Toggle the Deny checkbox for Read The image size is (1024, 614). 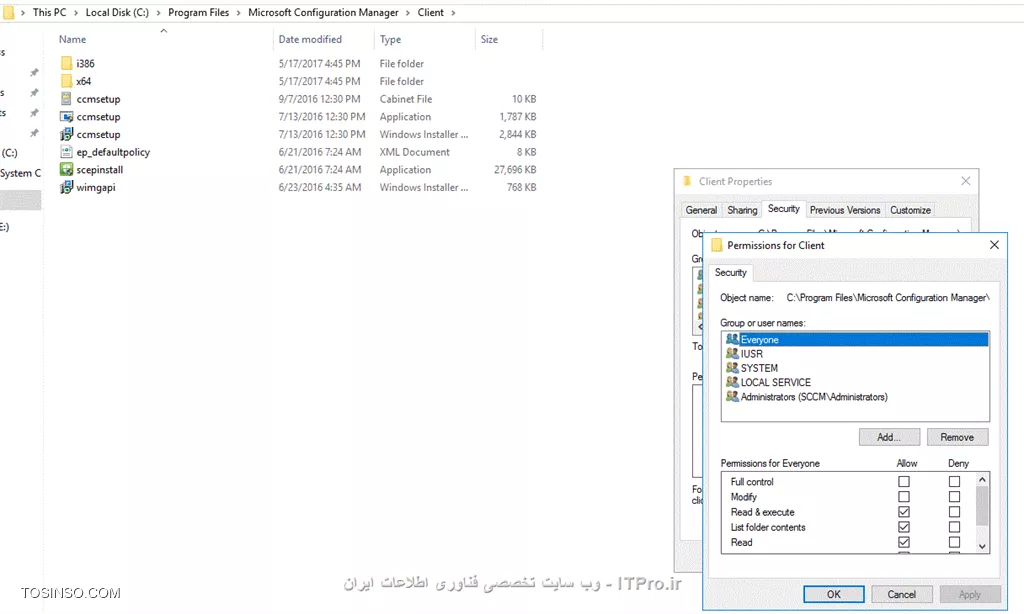coord(954,542)
